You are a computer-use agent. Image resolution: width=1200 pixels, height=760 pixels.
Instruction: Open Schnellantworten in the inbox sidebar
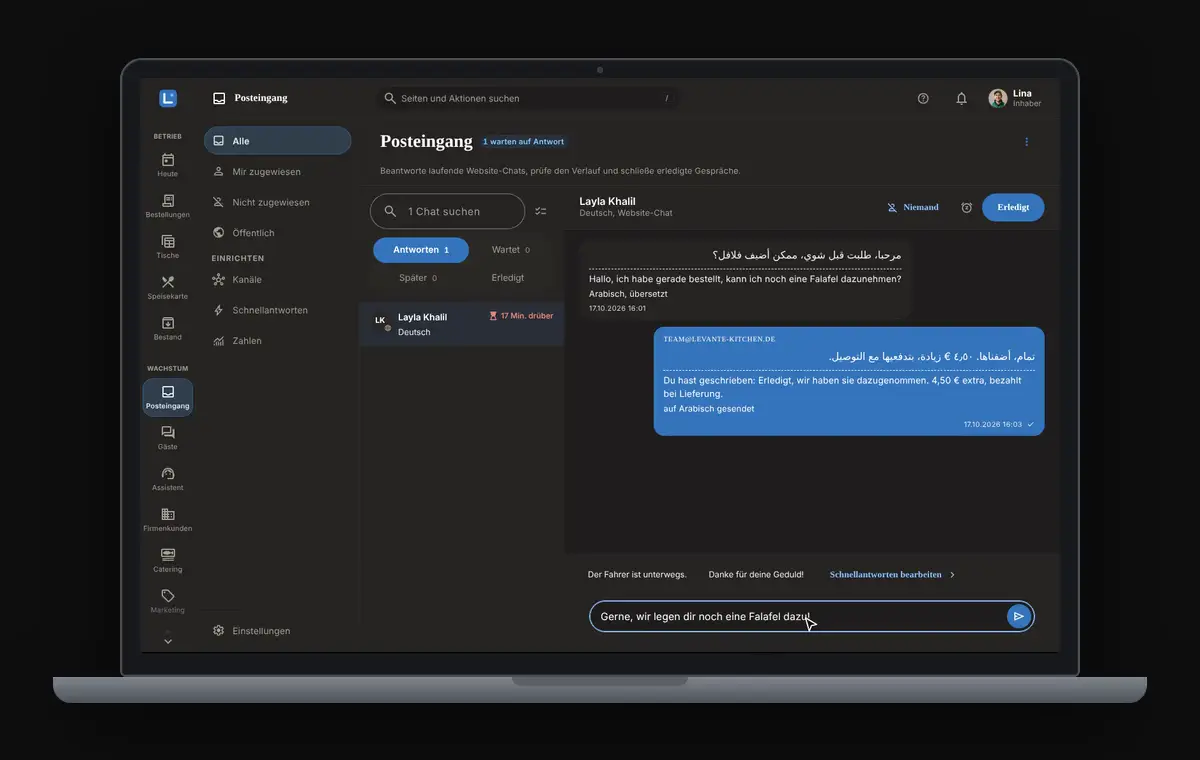tap(277, 310)
